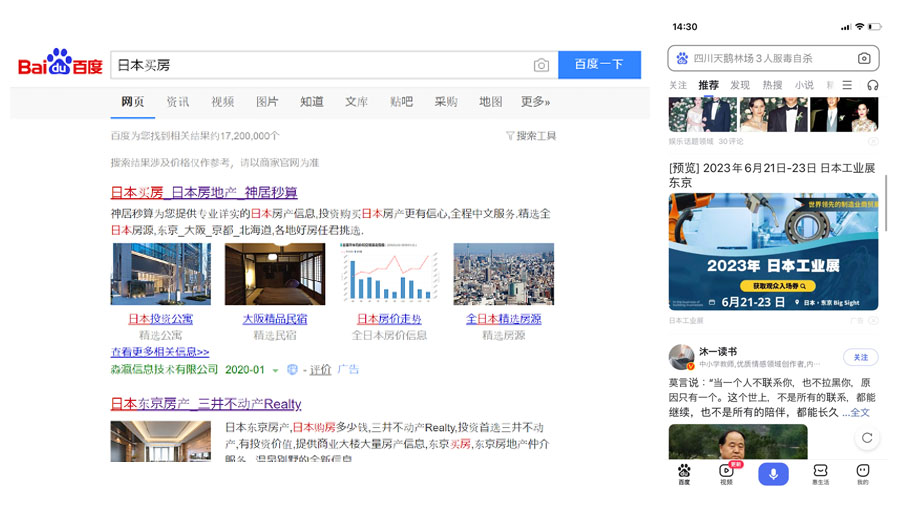Open the 搜索工具 filter dropdown
The image size is (900, 514).
coord(531,136)
